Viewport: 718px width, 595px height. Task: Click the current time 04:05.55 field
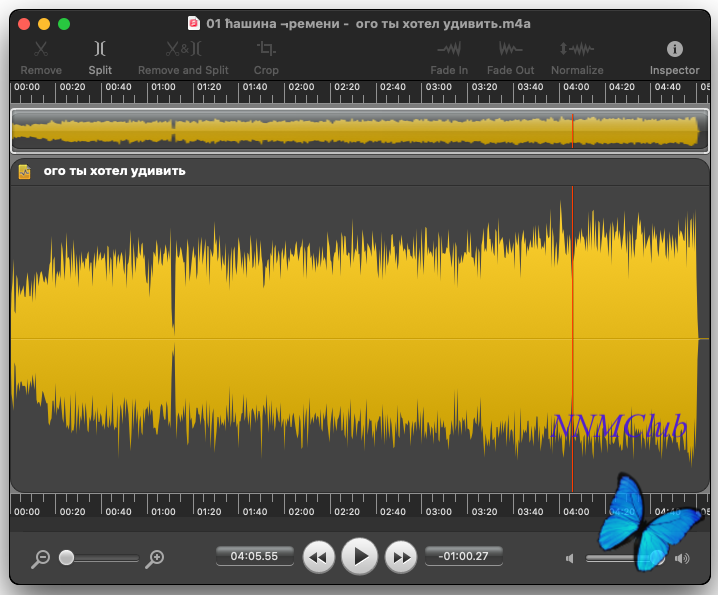(x=254, y=555)
